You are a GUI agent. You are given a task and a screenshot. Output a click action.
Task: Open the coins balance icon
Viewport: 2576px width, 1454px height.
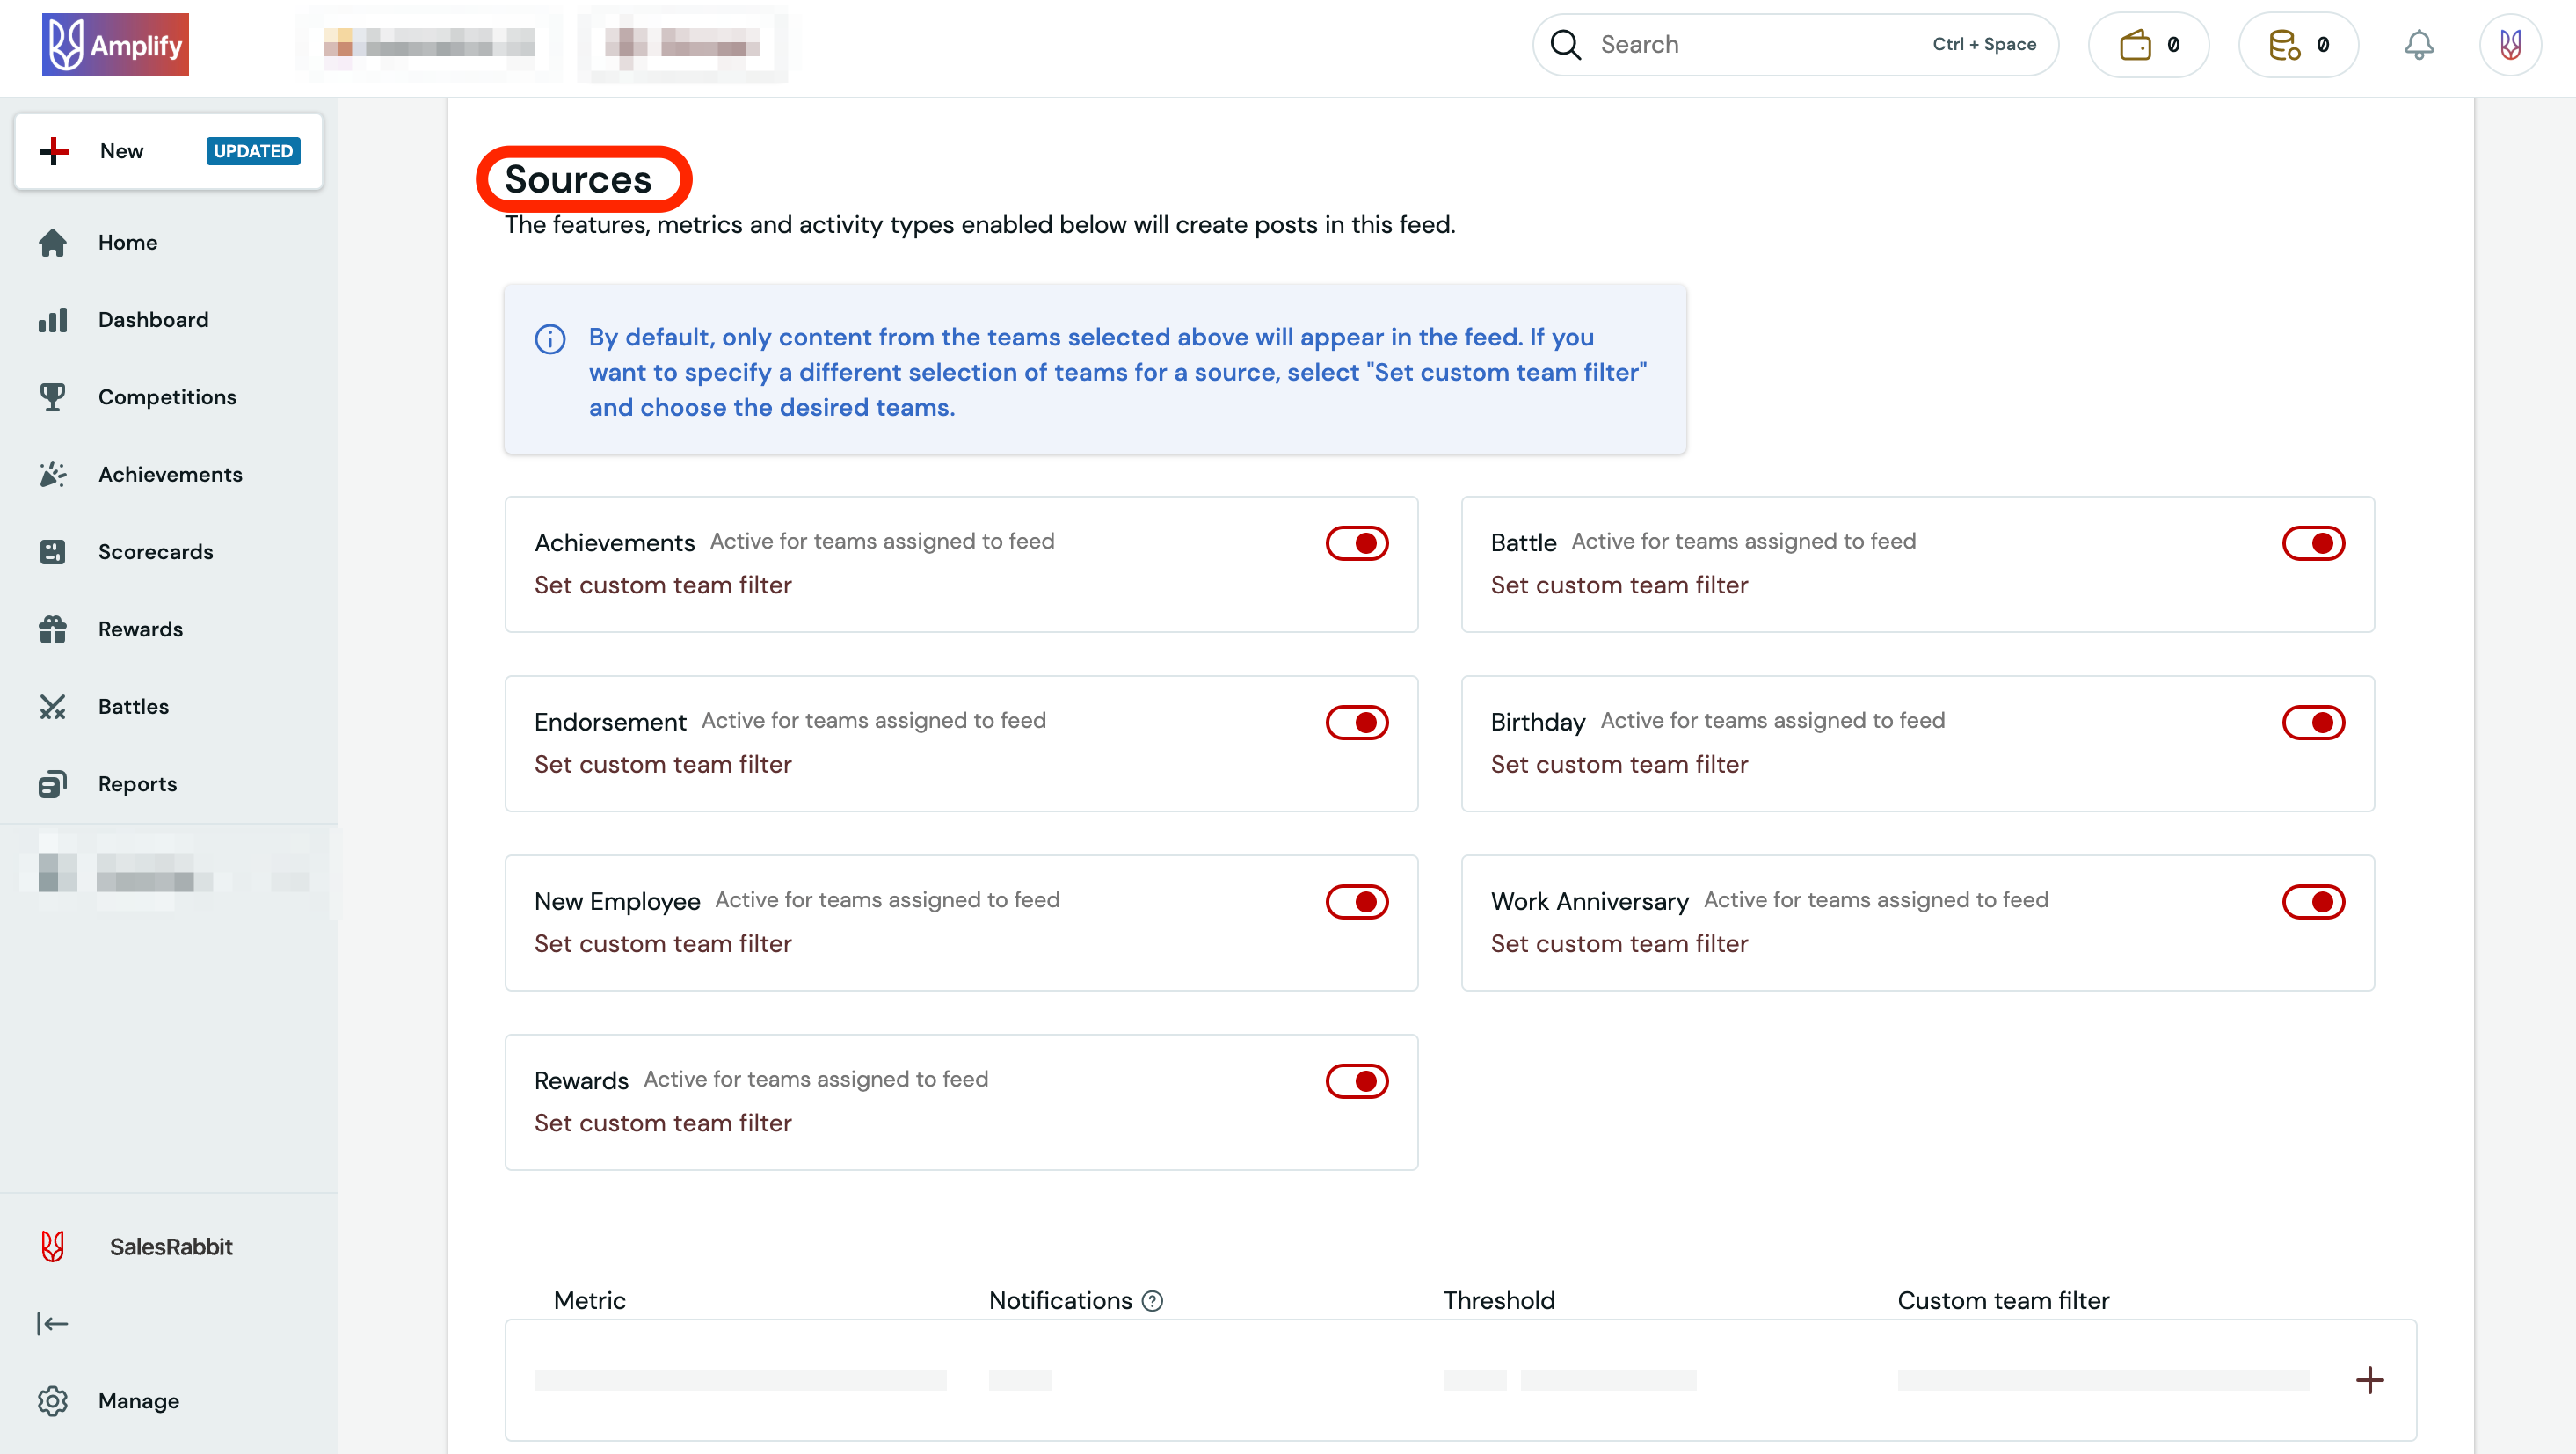pyautogui.click(x=2284, y=45)
